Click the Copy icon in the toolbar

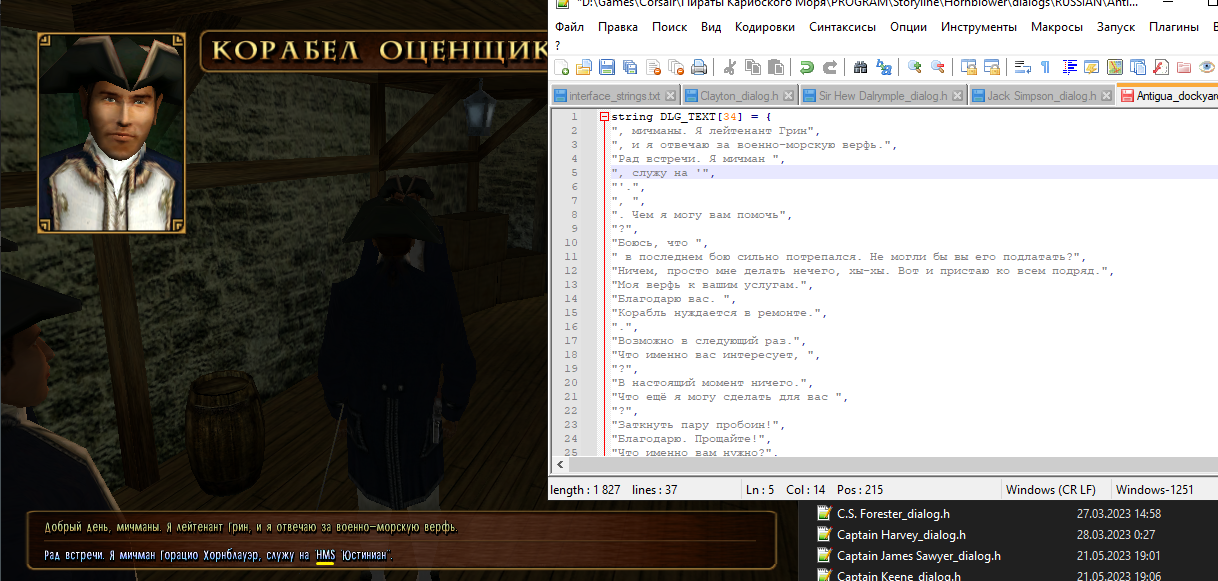[752, 68]
